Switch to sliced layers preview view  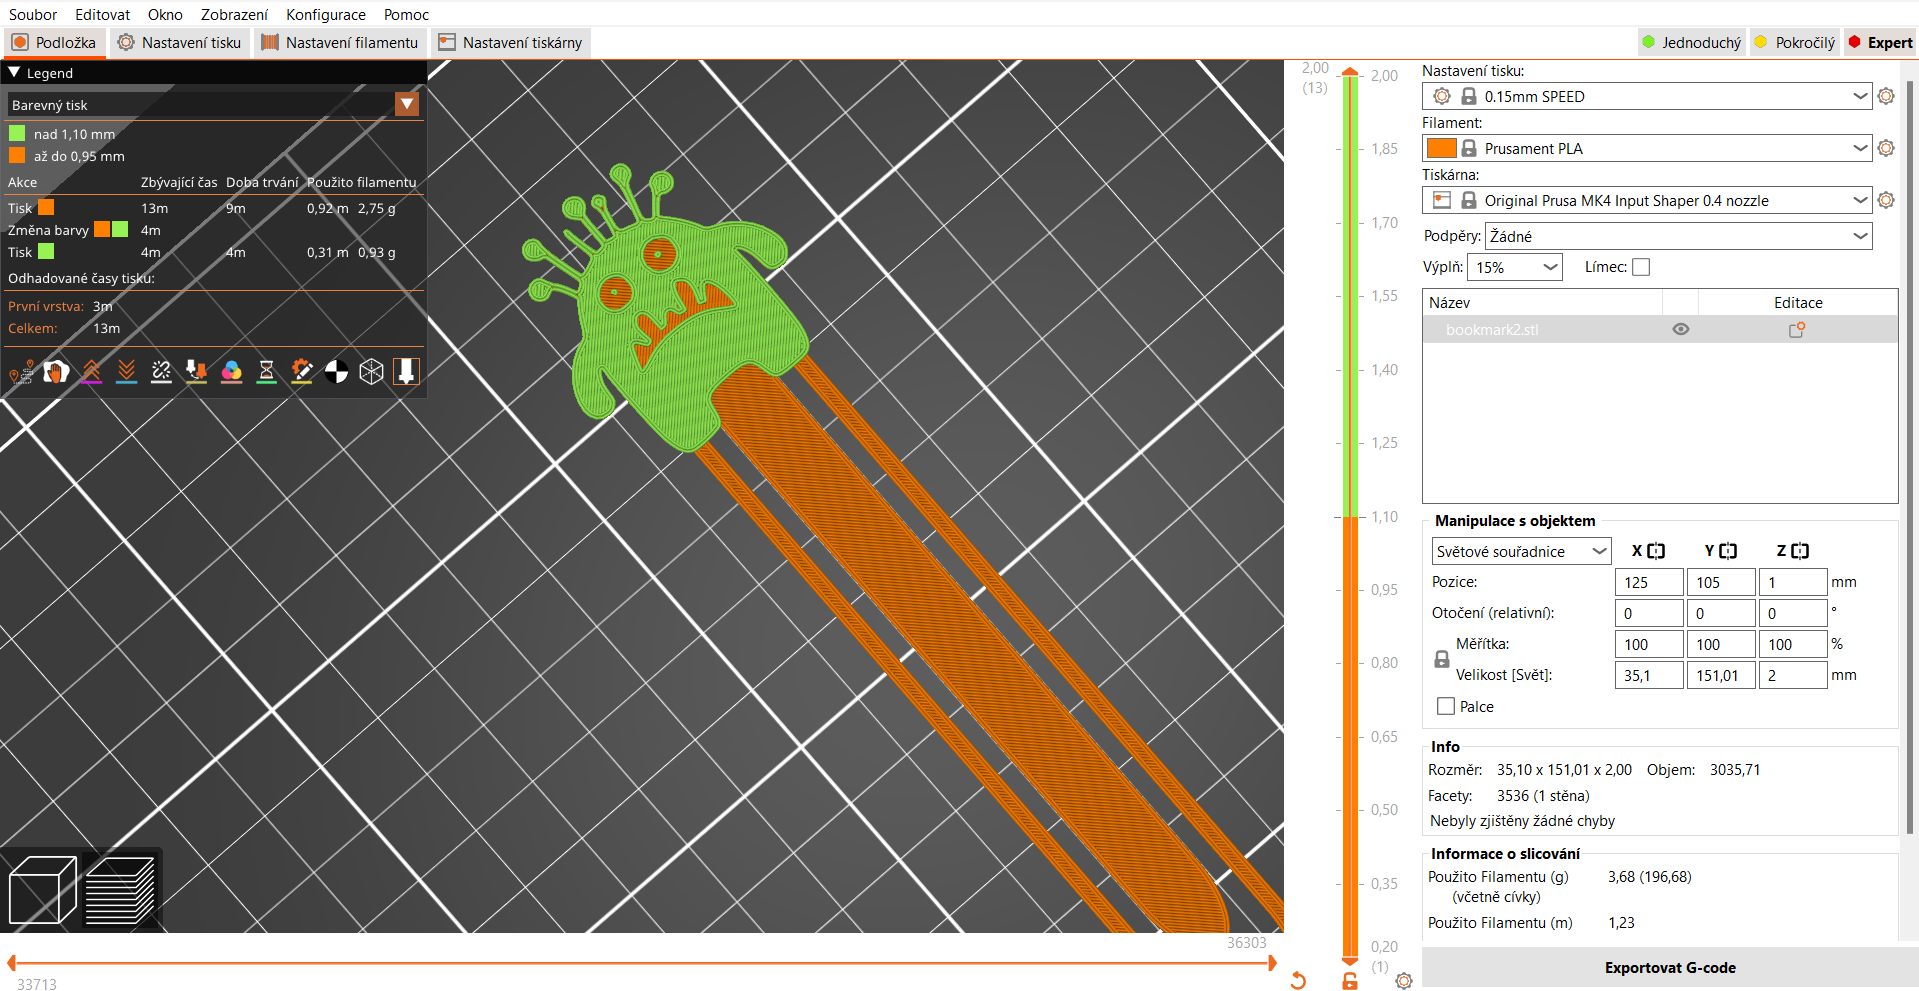coord(120,890)
